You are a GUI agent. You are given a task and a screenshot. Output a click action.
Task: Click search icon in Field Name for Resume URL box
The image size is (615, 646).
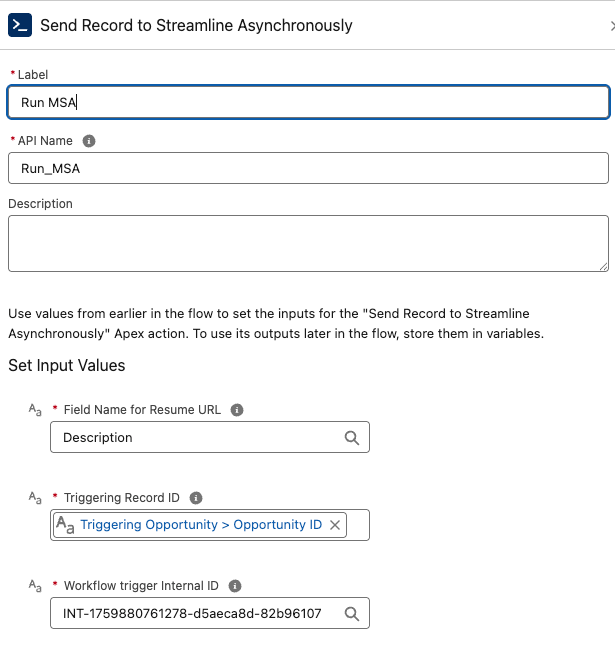pos(351,437)
